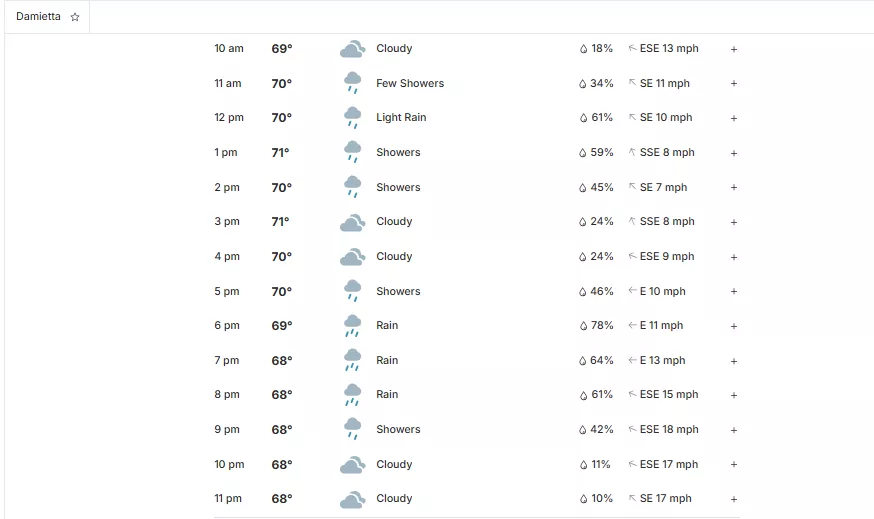The image size is (874, 519).
Task: Click the wind arrow for SSE 8 mph at 1 pm
Action: tap(632, 153)
